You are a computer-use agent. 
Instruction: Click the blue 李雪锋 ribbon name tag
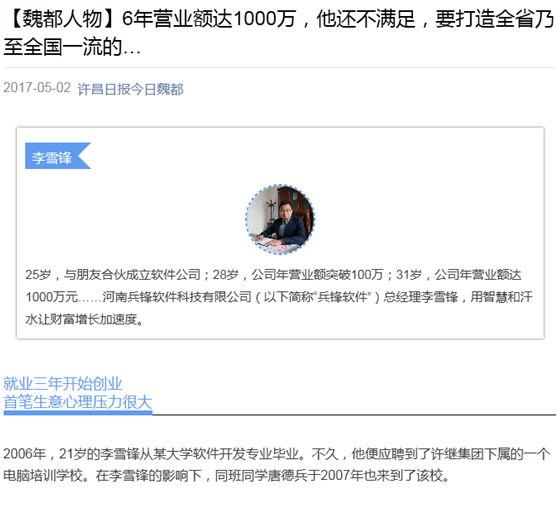58,156
